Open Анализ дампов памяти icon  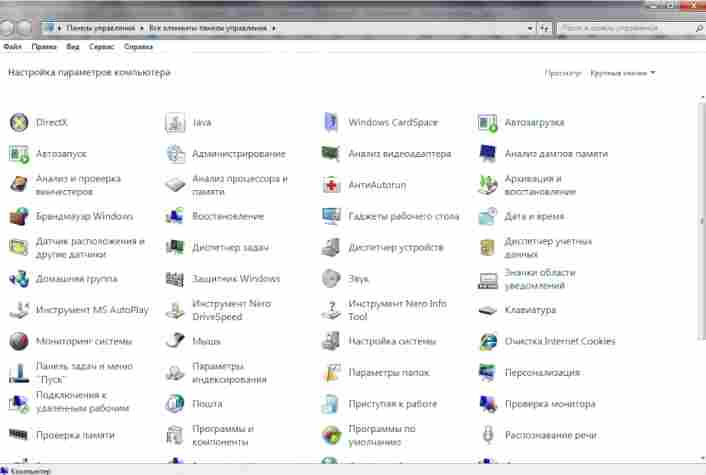(x=488, y=154)
